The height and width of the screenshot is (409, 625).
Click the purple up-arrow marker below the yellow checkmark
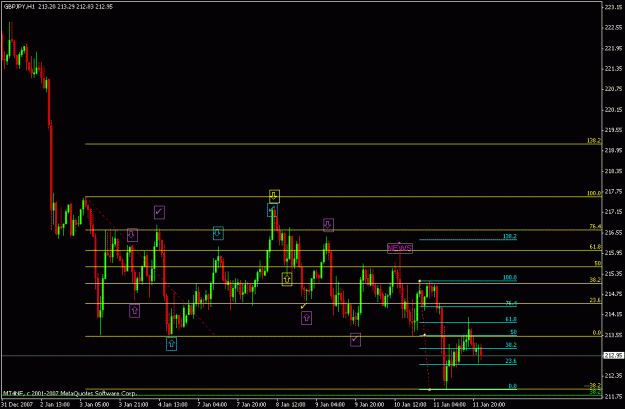click(307, 318)
